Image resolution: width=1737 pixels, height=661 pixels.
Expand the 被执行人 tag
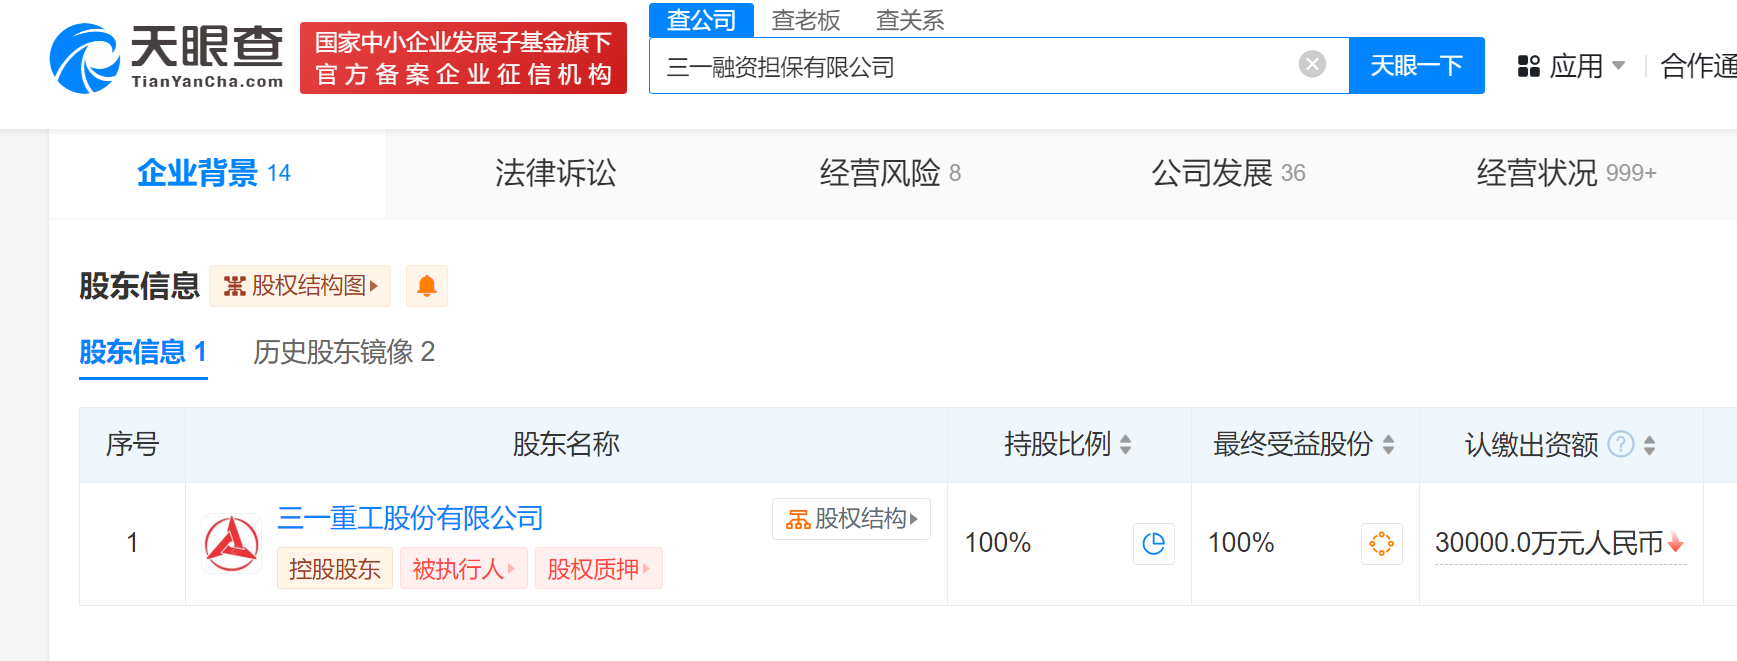463,569
